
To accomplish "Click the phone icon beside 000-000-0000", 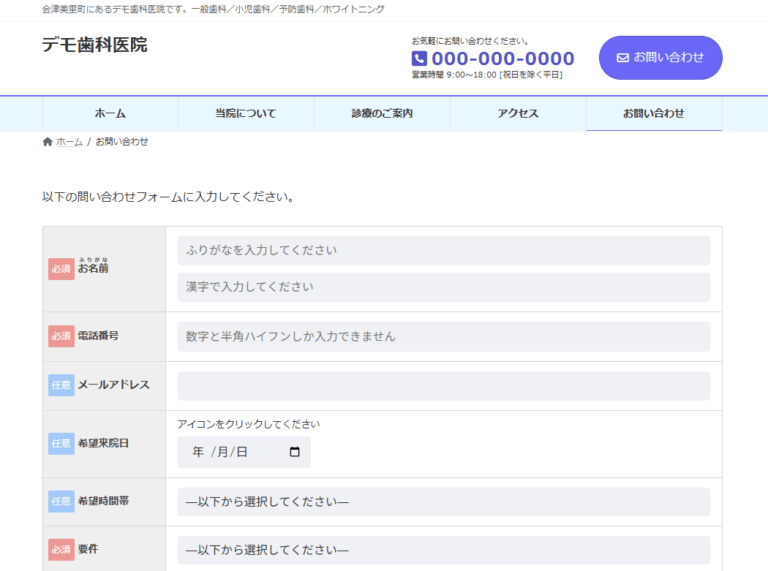I will 419,59.
